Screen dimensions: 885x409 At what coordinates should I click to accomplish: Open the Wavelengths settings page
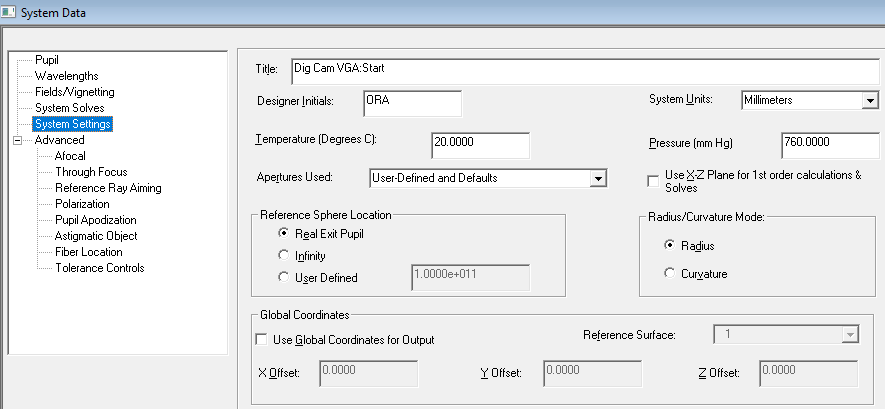66,76
